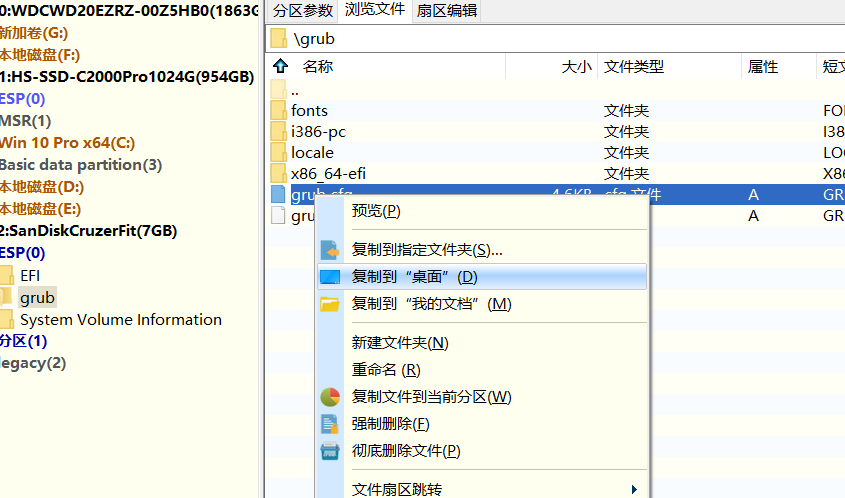This screenshot has height=498, width=845.
Task: Click the grub folder icon in tree
Action: (6, 298)
